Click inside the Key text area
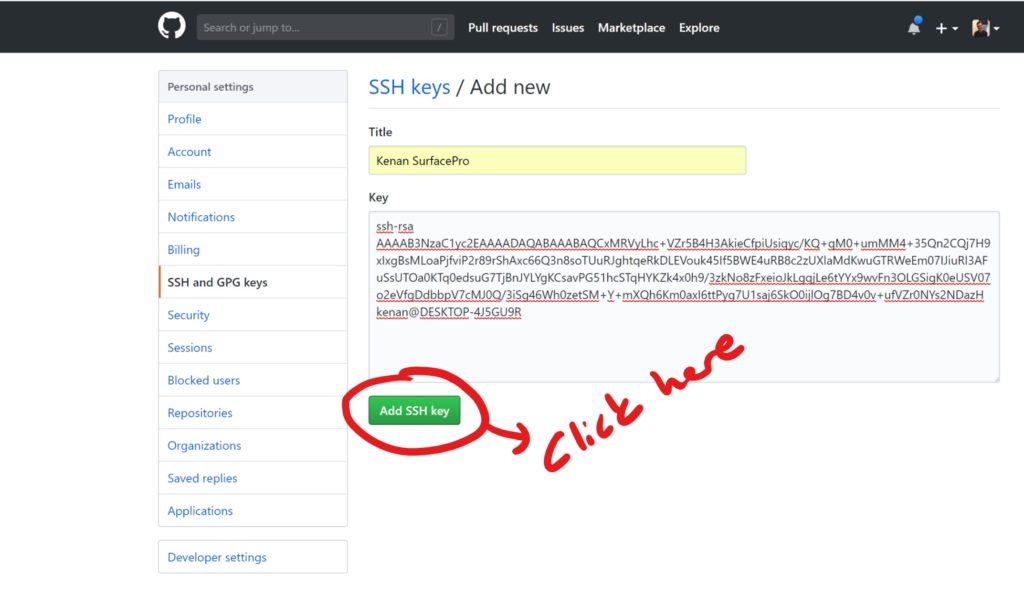 pyautogui.click(x=684, y=296)
